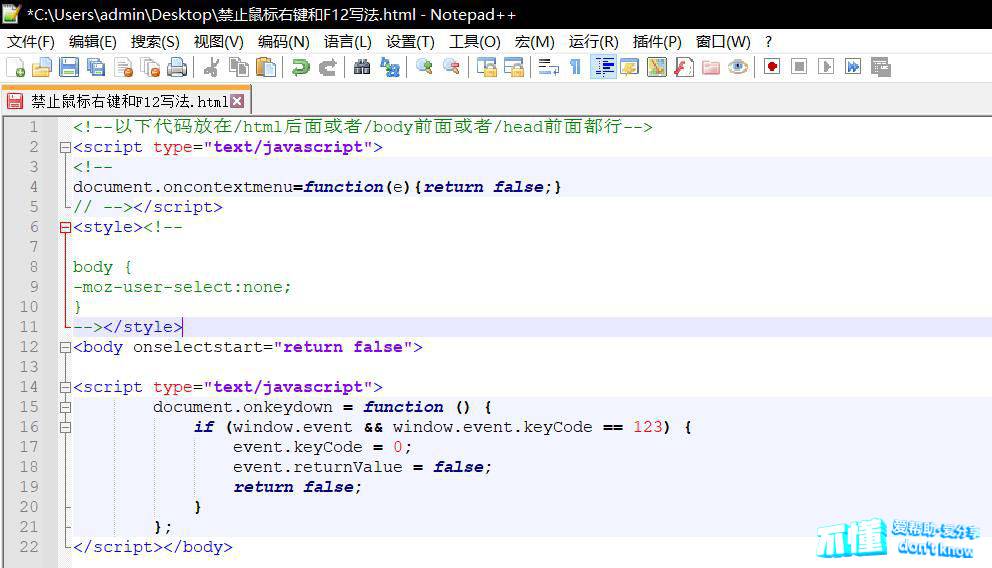Click line number 13 in the margin
992x568 pixels.
click(x=33, y=367)
